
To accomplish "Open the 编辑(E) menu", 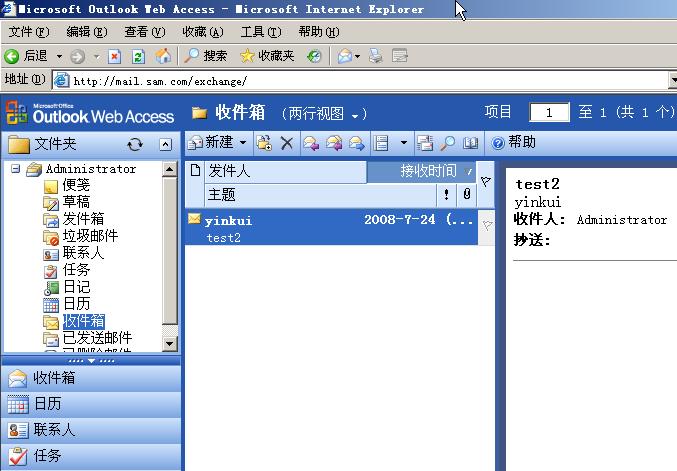I will (x=87, y=32).
